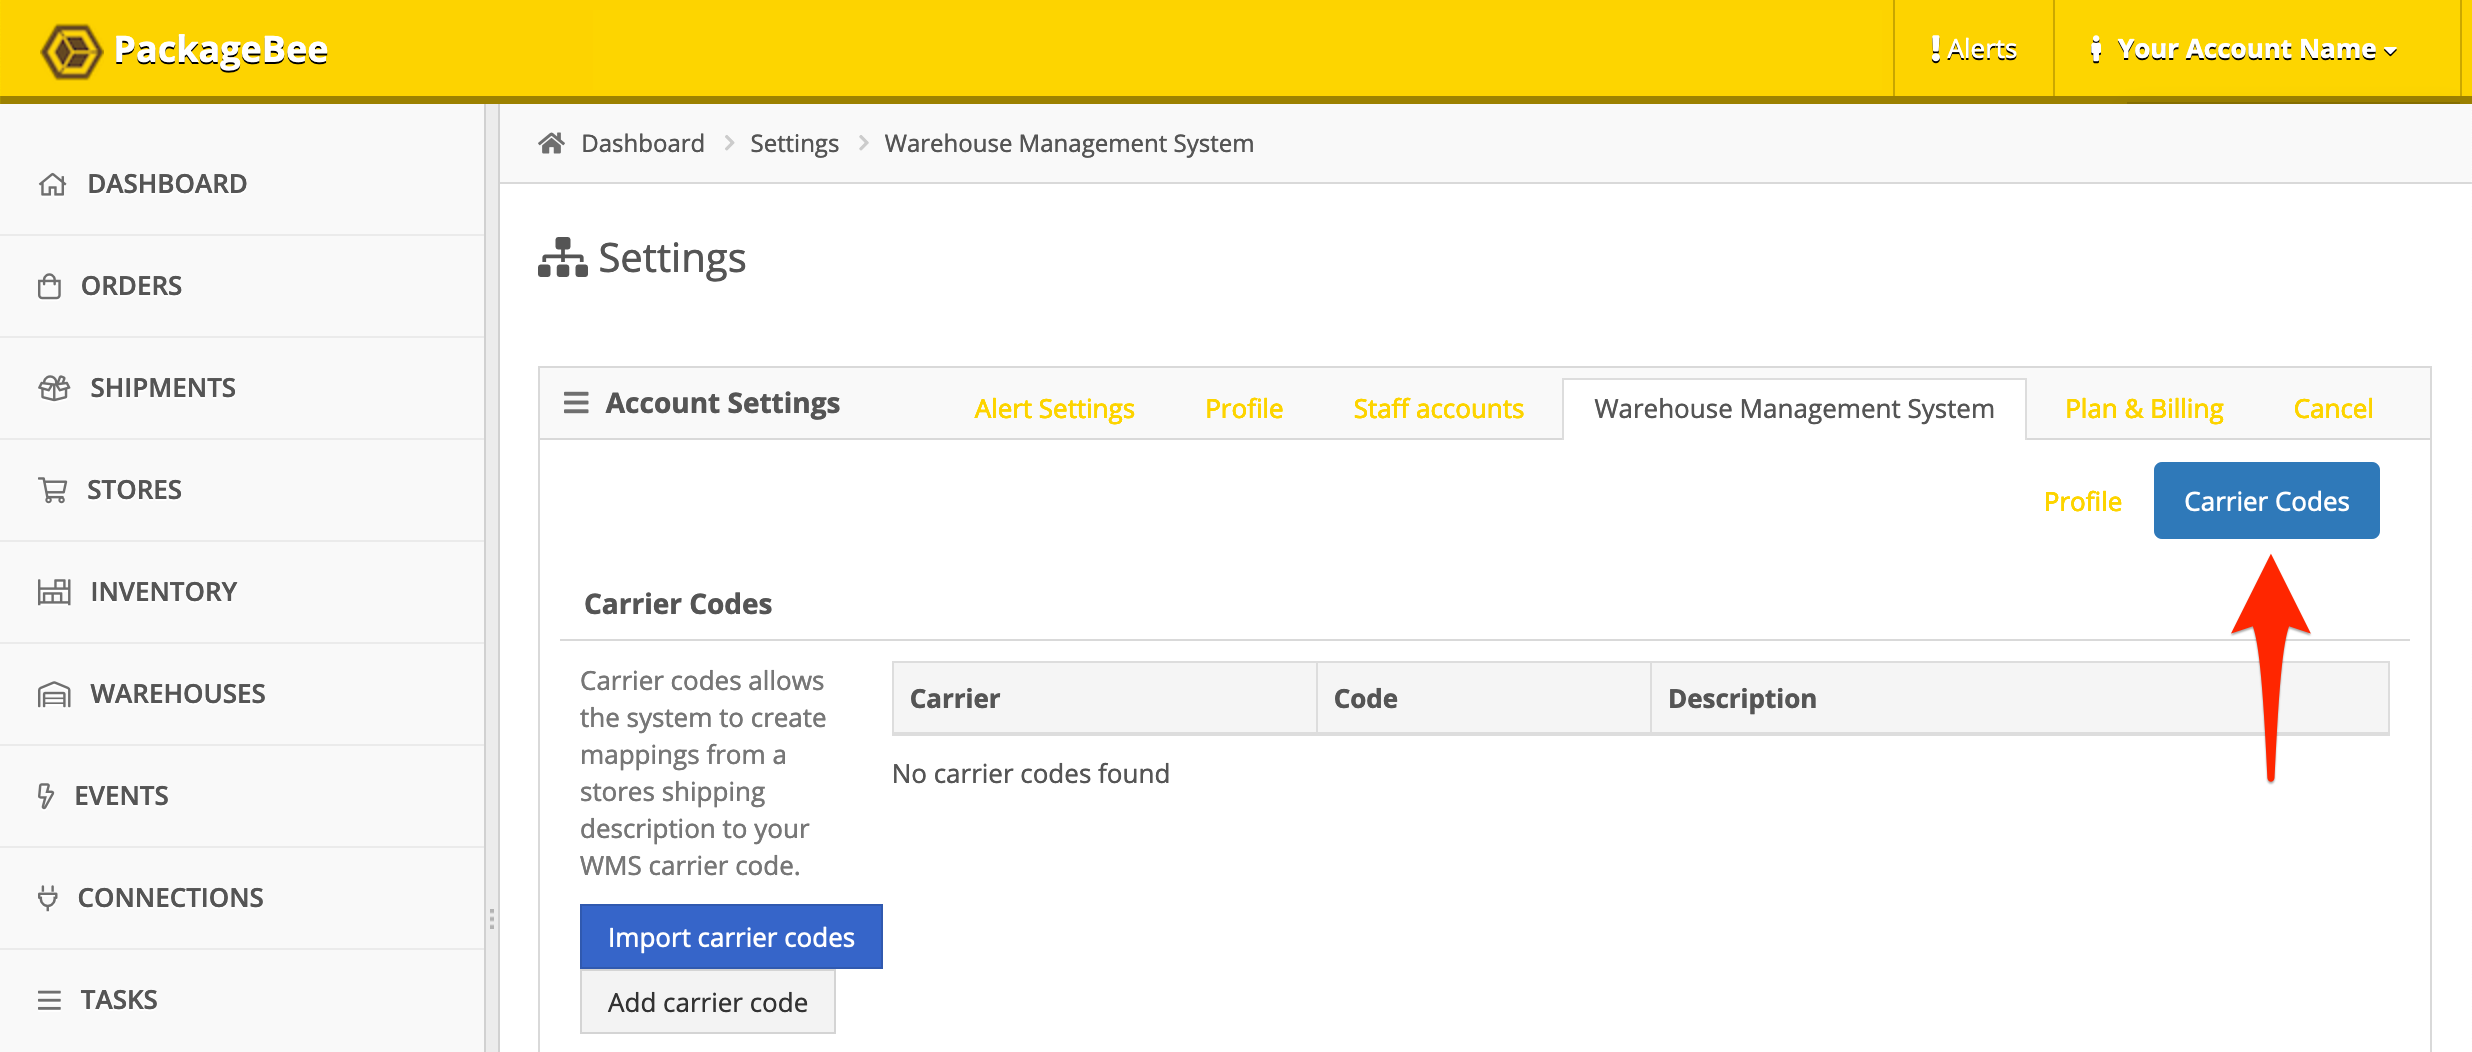
Task: Click the No carrier codes found message
Action: [1030, 773]
